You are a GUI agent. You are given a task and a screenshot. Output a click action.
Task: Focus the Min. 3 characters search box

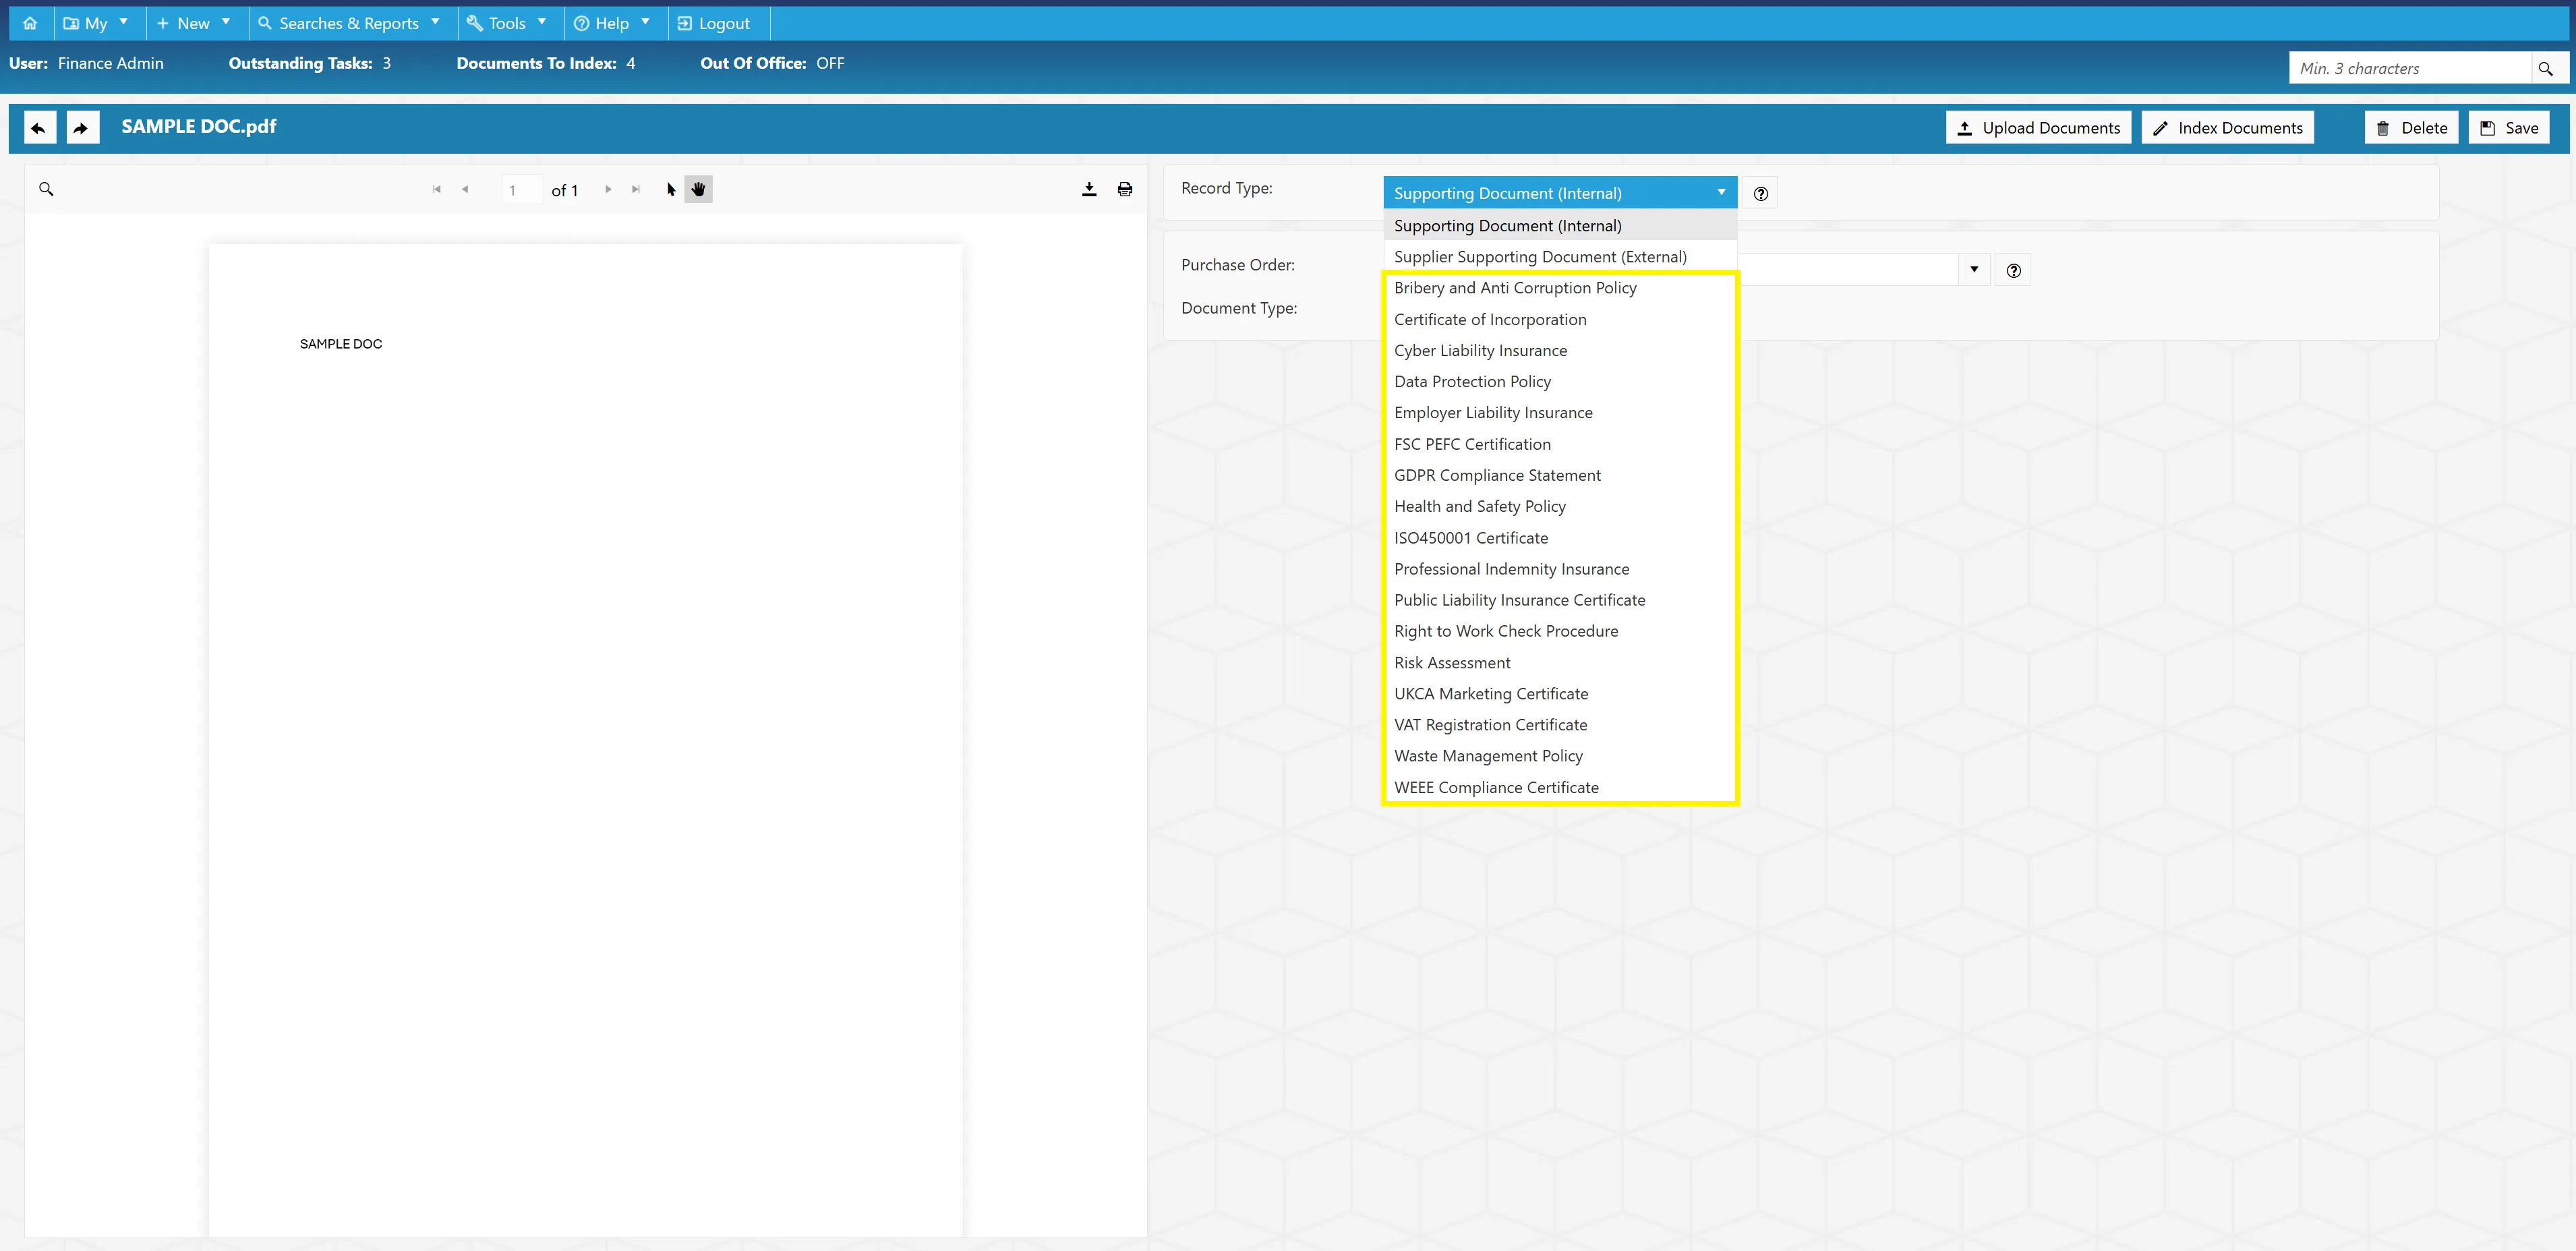coord(2411,68)
